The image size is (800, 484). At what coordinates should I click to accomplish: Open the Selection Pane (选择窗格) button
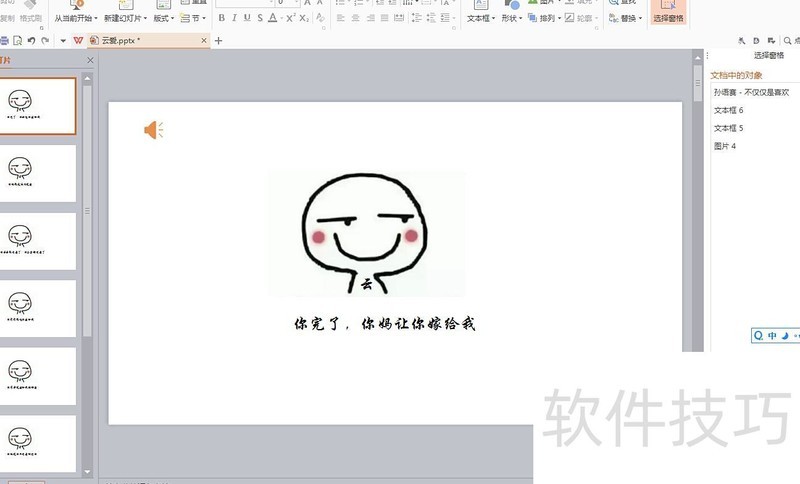point(668,13)
